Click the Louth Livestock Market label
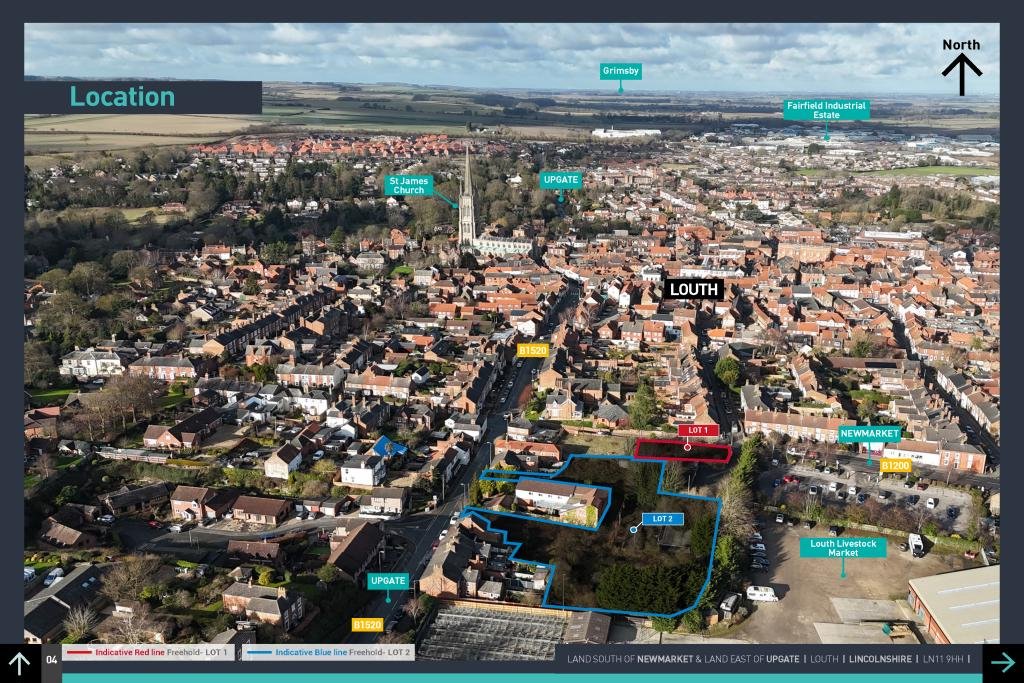1024x683 pixels. tap(842, 547)
